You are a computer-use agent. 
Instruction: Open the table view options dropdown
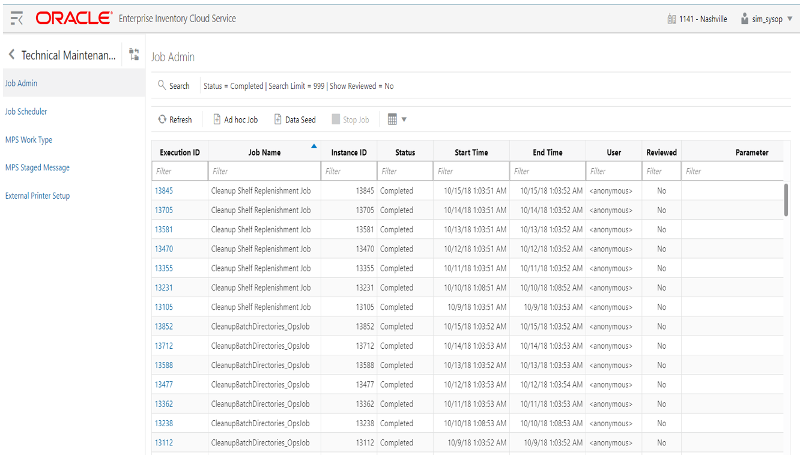tap(397, 120)
